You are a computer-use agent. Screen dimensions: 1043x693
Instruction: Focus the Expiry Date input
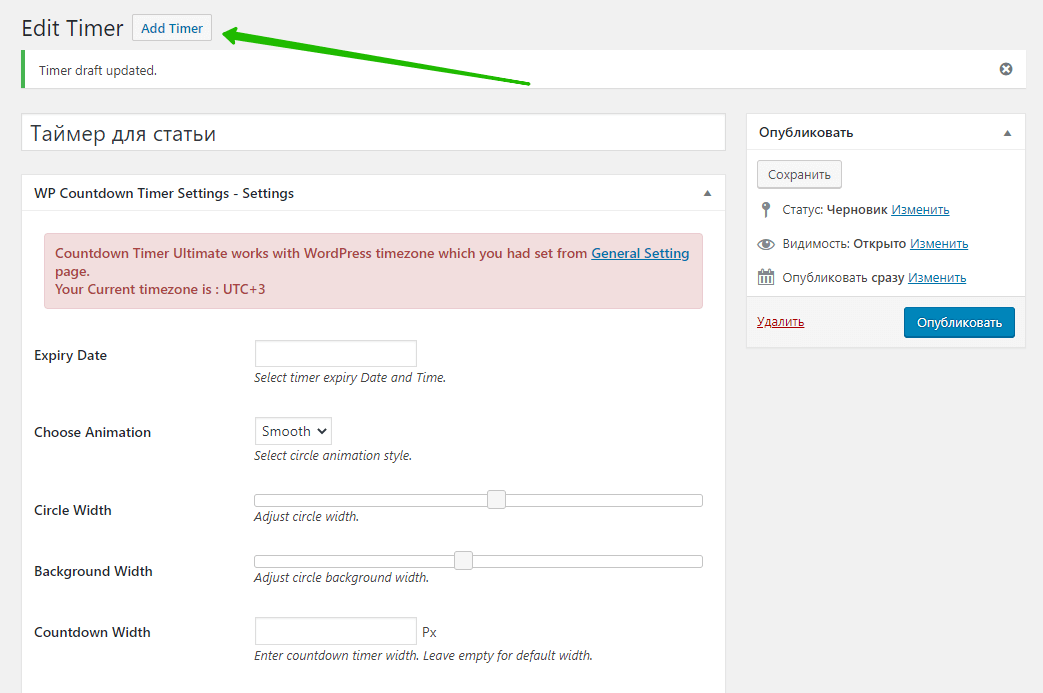coord(336,354)
